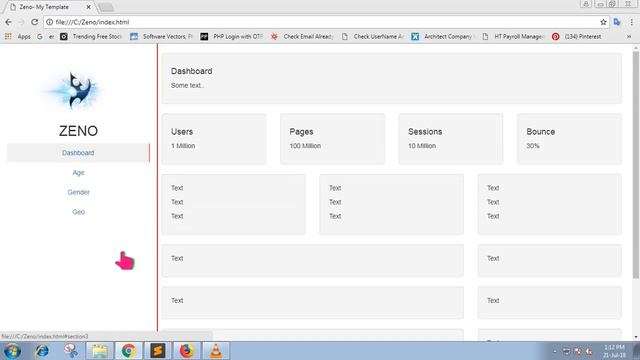This screenshot has width=640, height=360.
Task: Close the Zeno tab
Action: click(x=88, y=7)
